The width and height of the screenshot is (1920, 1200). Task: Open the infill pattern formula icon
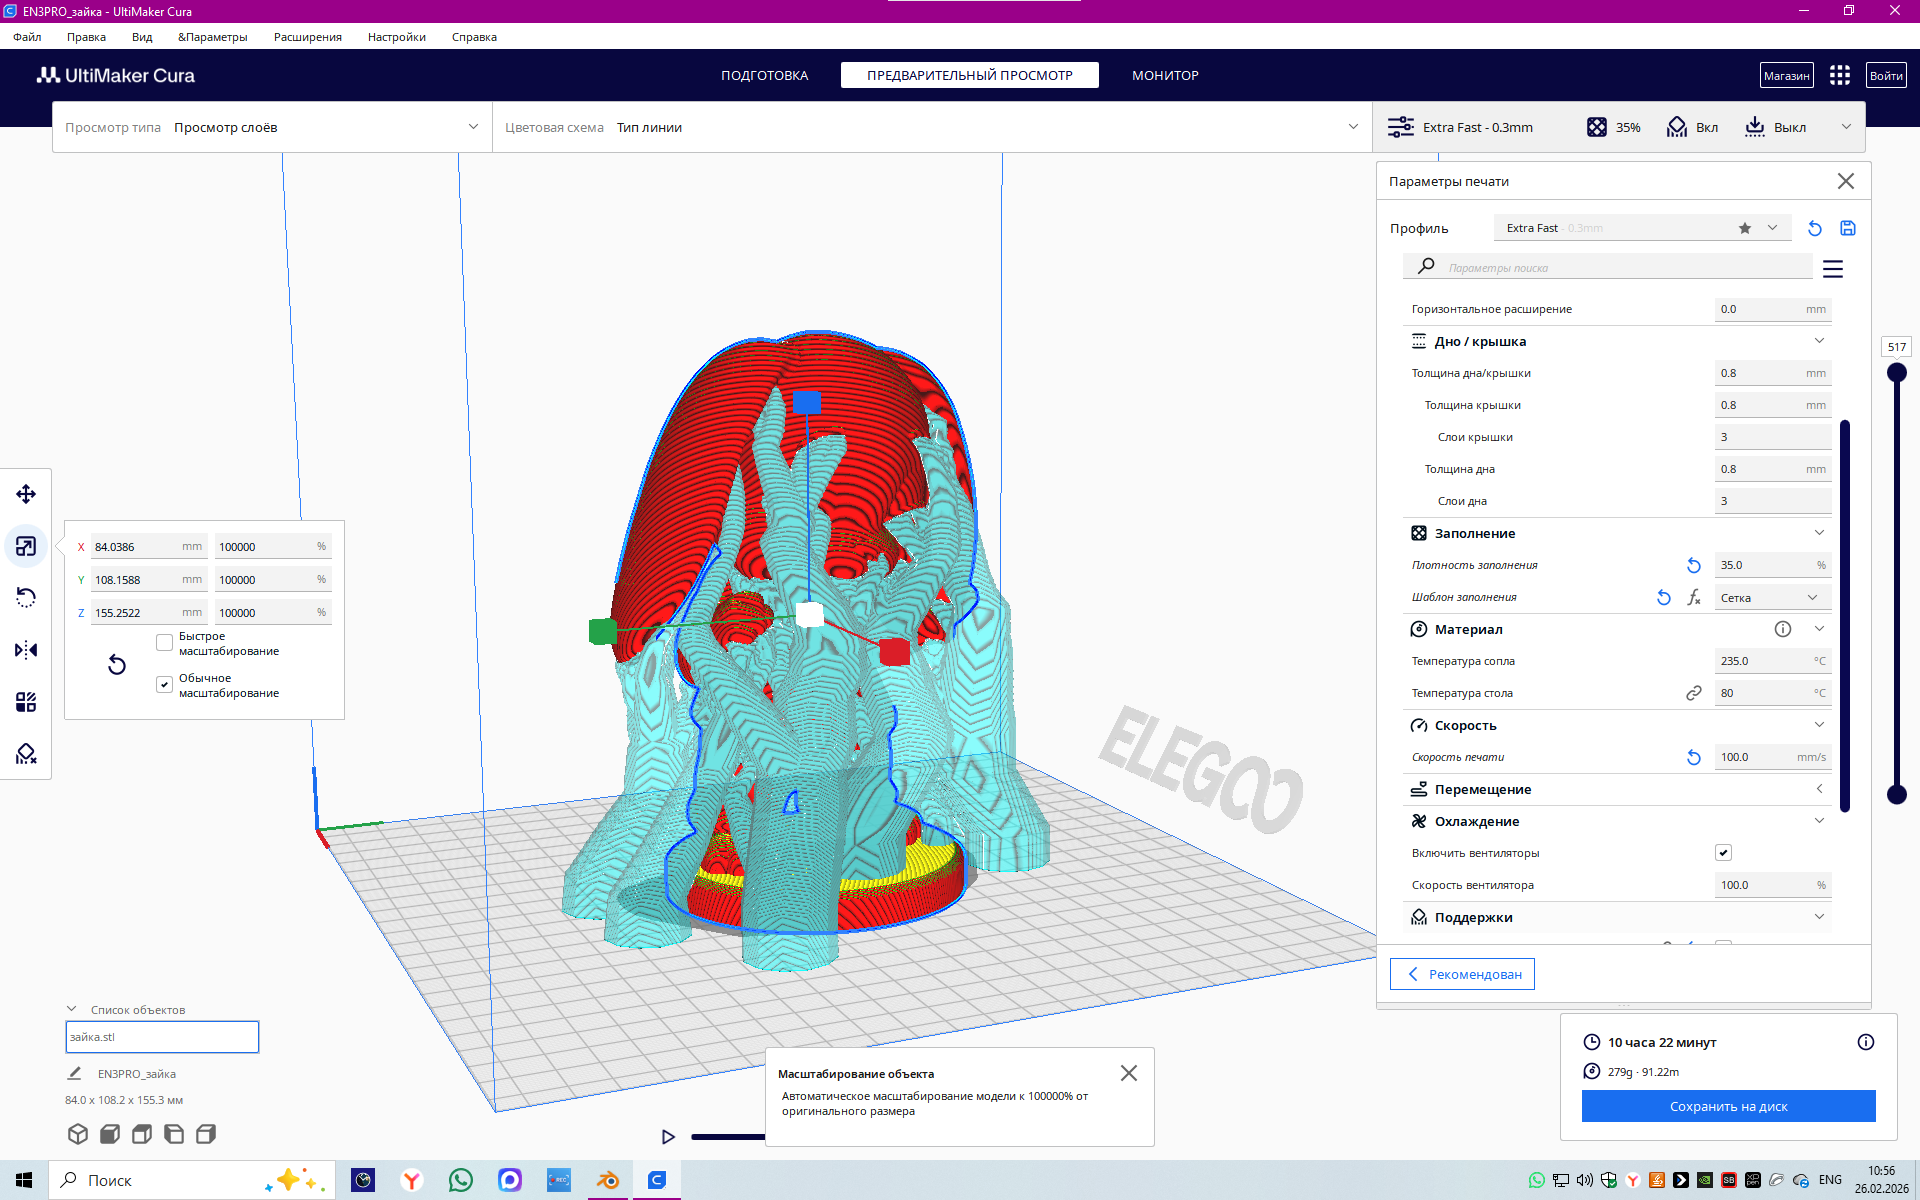(x=1694, y=597)
